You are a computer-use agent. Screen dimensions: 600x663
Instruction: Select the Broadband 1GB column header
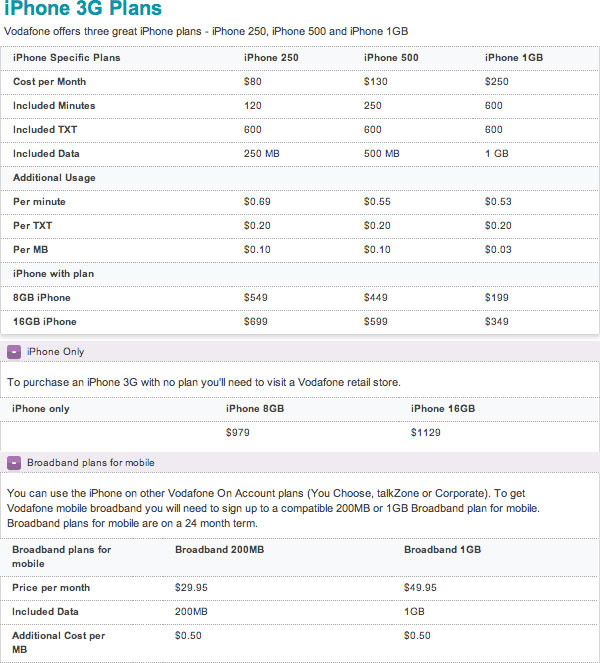pyautogui.click(x=443, y=550)
